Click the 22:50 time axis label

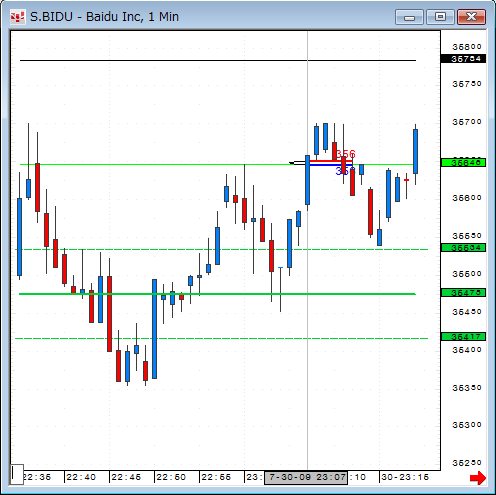point(171,477)
